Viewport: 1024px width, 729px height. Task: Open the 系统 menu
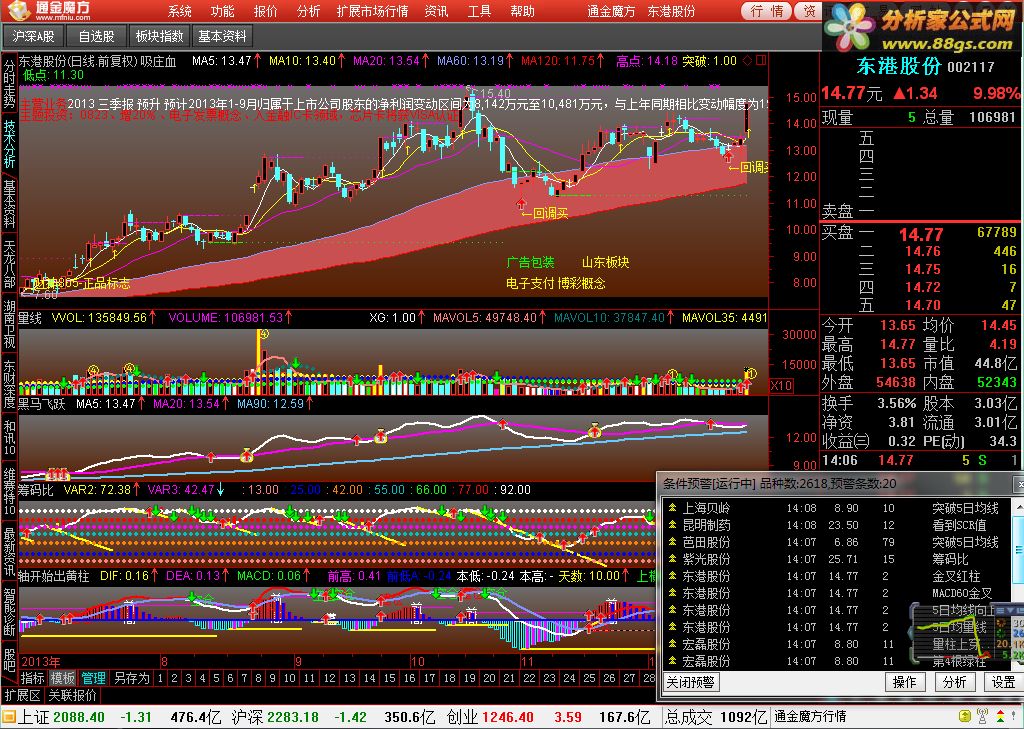(180, 11)
